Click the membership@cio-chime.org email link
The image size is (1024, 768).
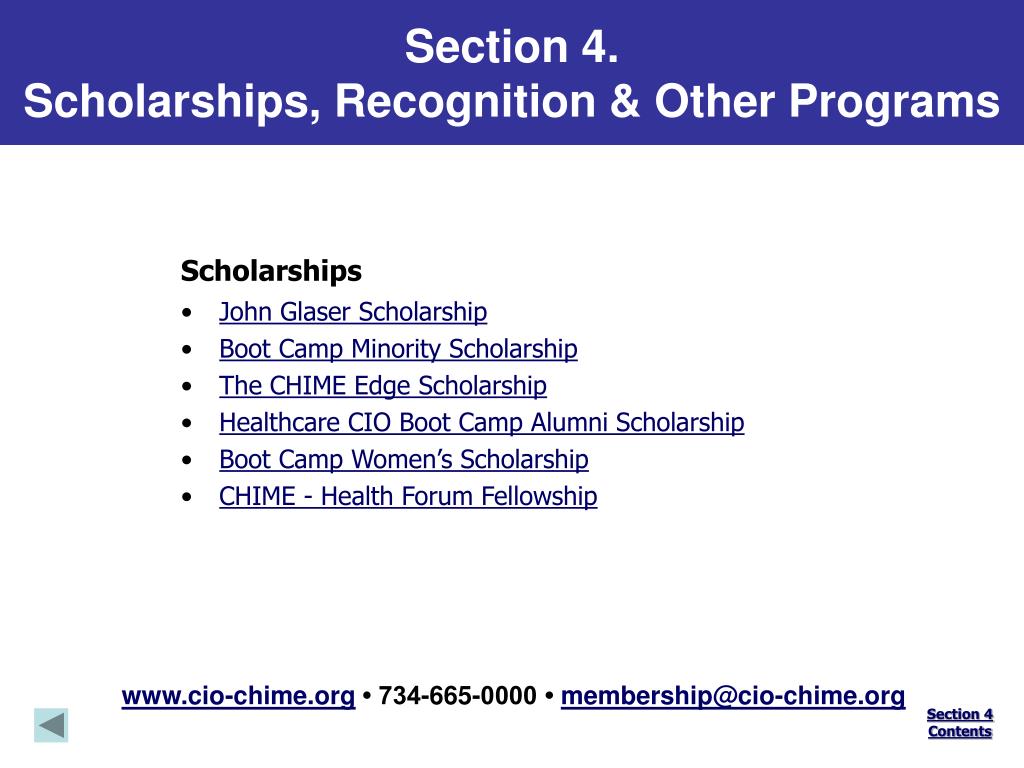[733, 696]
